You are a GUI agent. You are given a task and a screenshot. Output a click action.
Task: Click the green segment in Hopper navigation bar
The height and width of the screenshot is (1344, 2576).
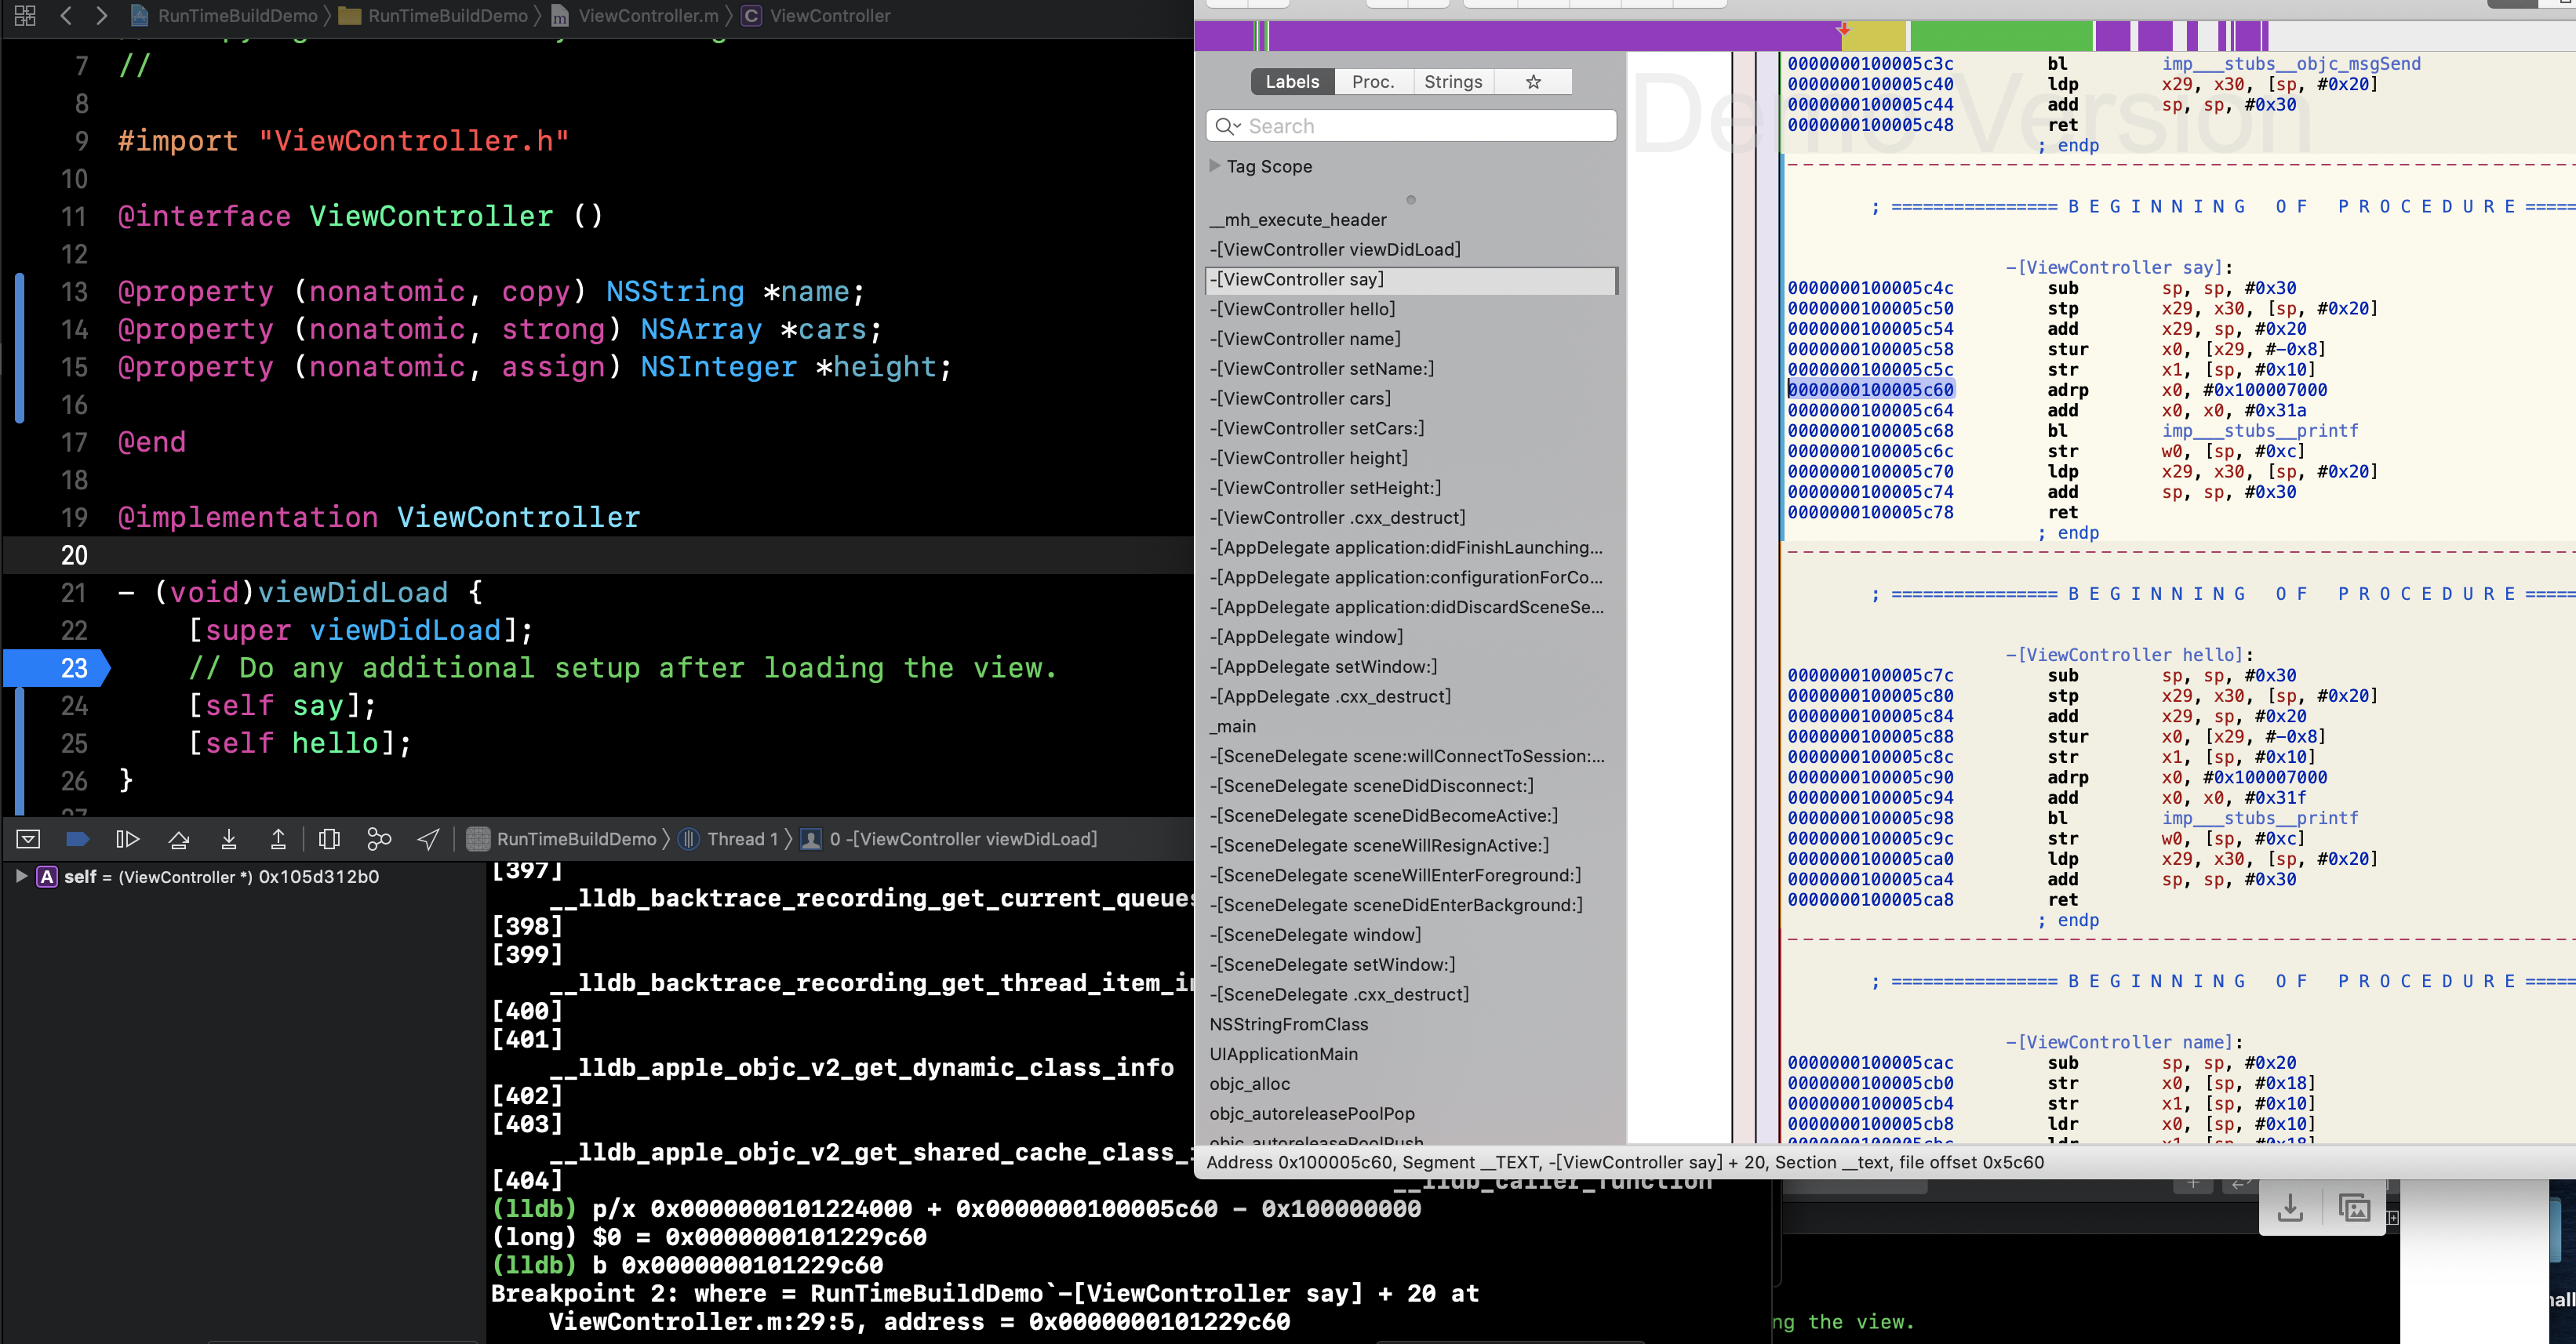pyautogui.click(x=2001, y=36)
